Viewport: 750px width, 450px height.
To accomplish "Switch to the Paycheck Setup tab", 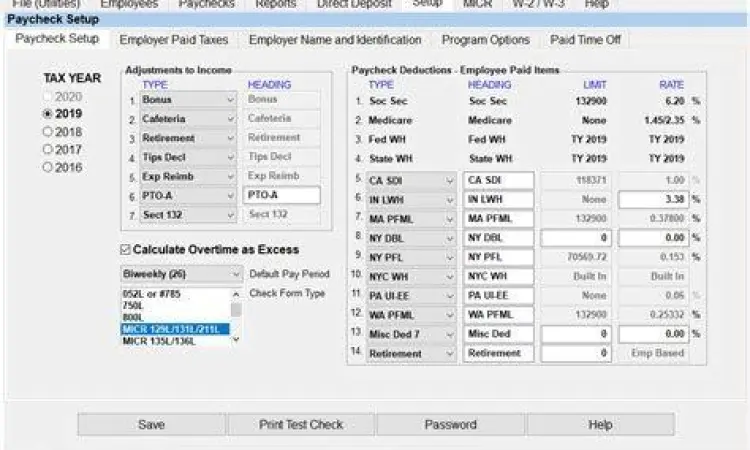I will click(x=57, y=39).
